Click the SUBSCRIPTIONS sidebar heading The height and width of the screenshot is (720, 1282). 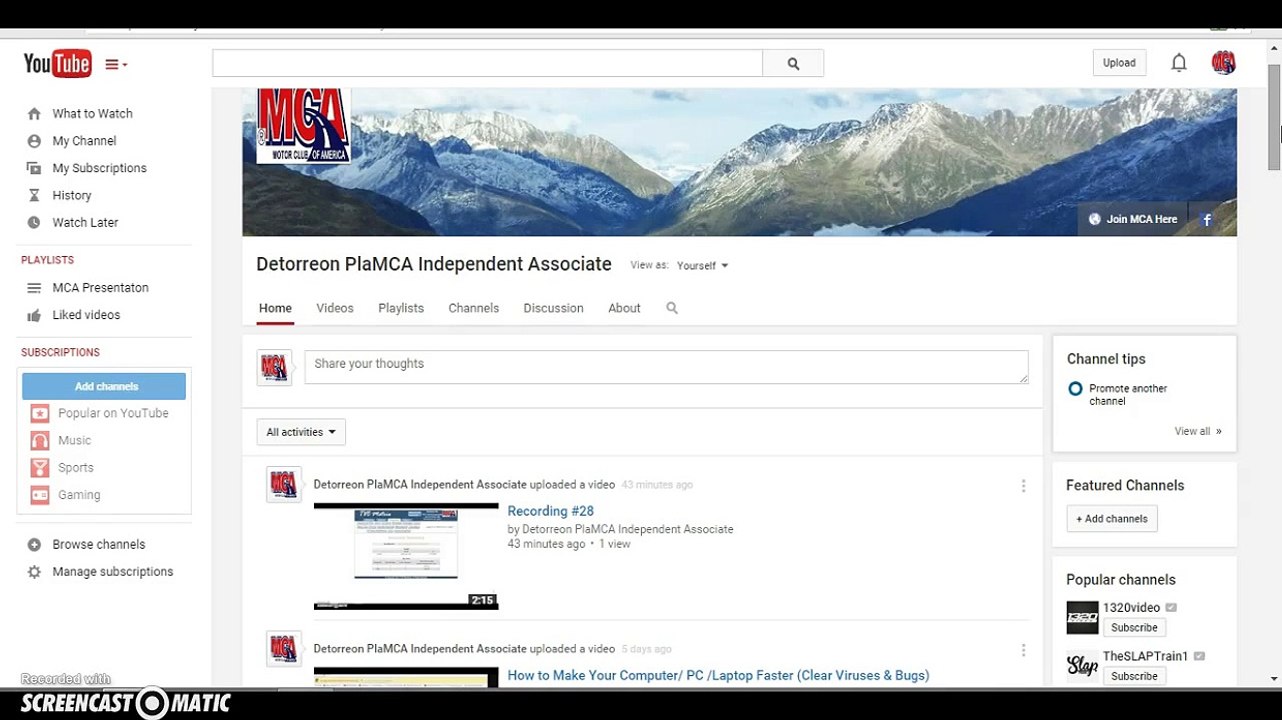tap(60, 353)
